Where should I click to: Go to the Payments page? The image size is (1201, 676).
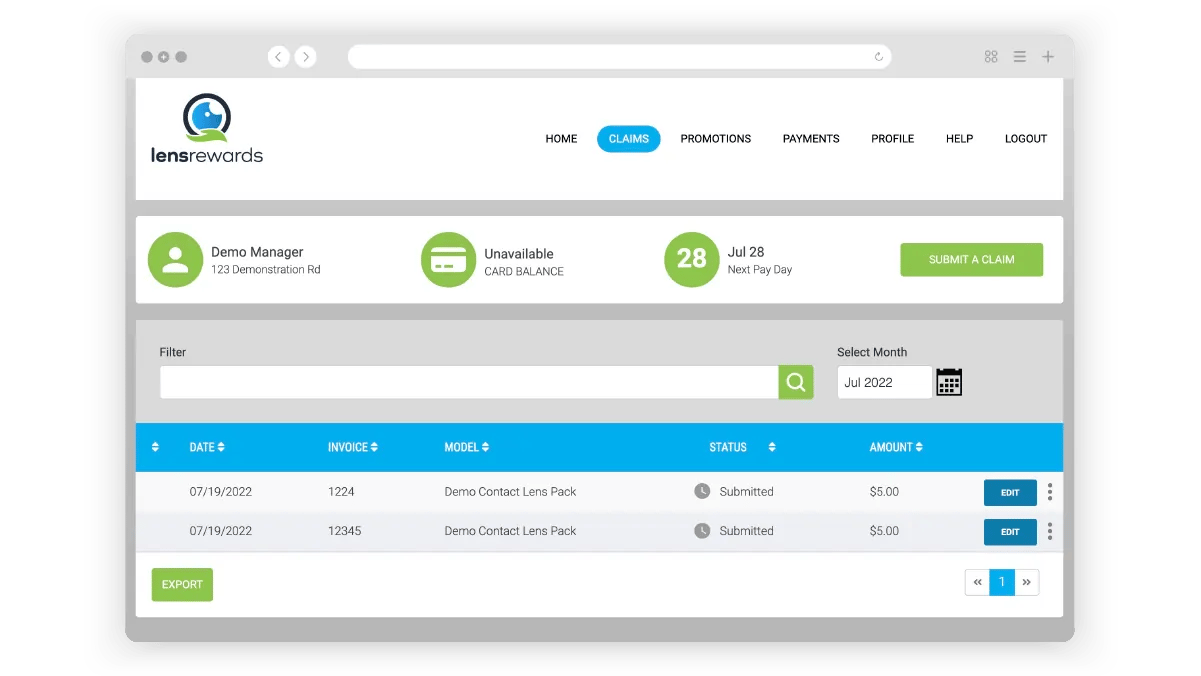pyautogui.click(x=810, y=139)
